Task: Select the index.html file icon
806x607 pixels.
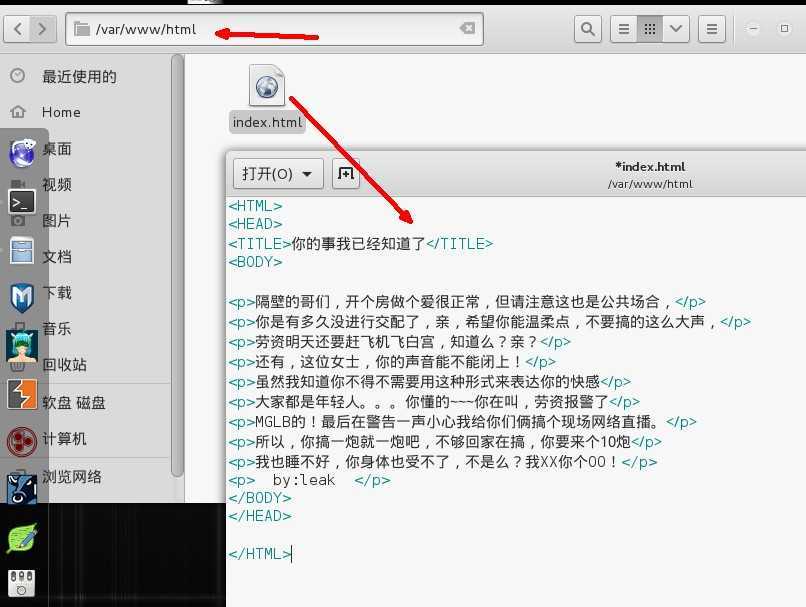Action: (x=267, y=86)
